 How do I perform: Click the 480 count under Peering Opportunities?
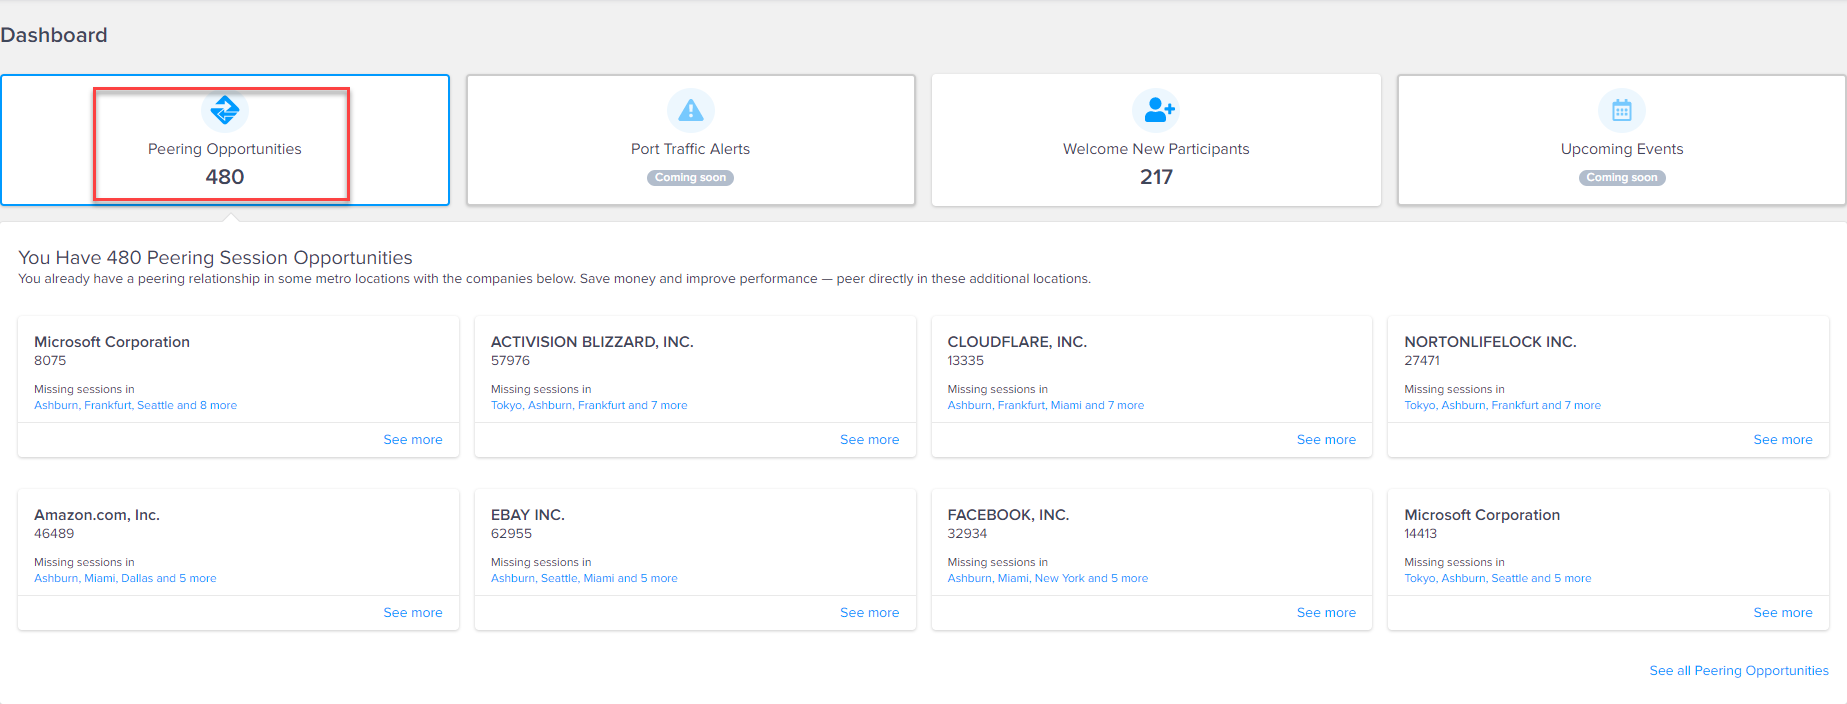coord(225,177)
